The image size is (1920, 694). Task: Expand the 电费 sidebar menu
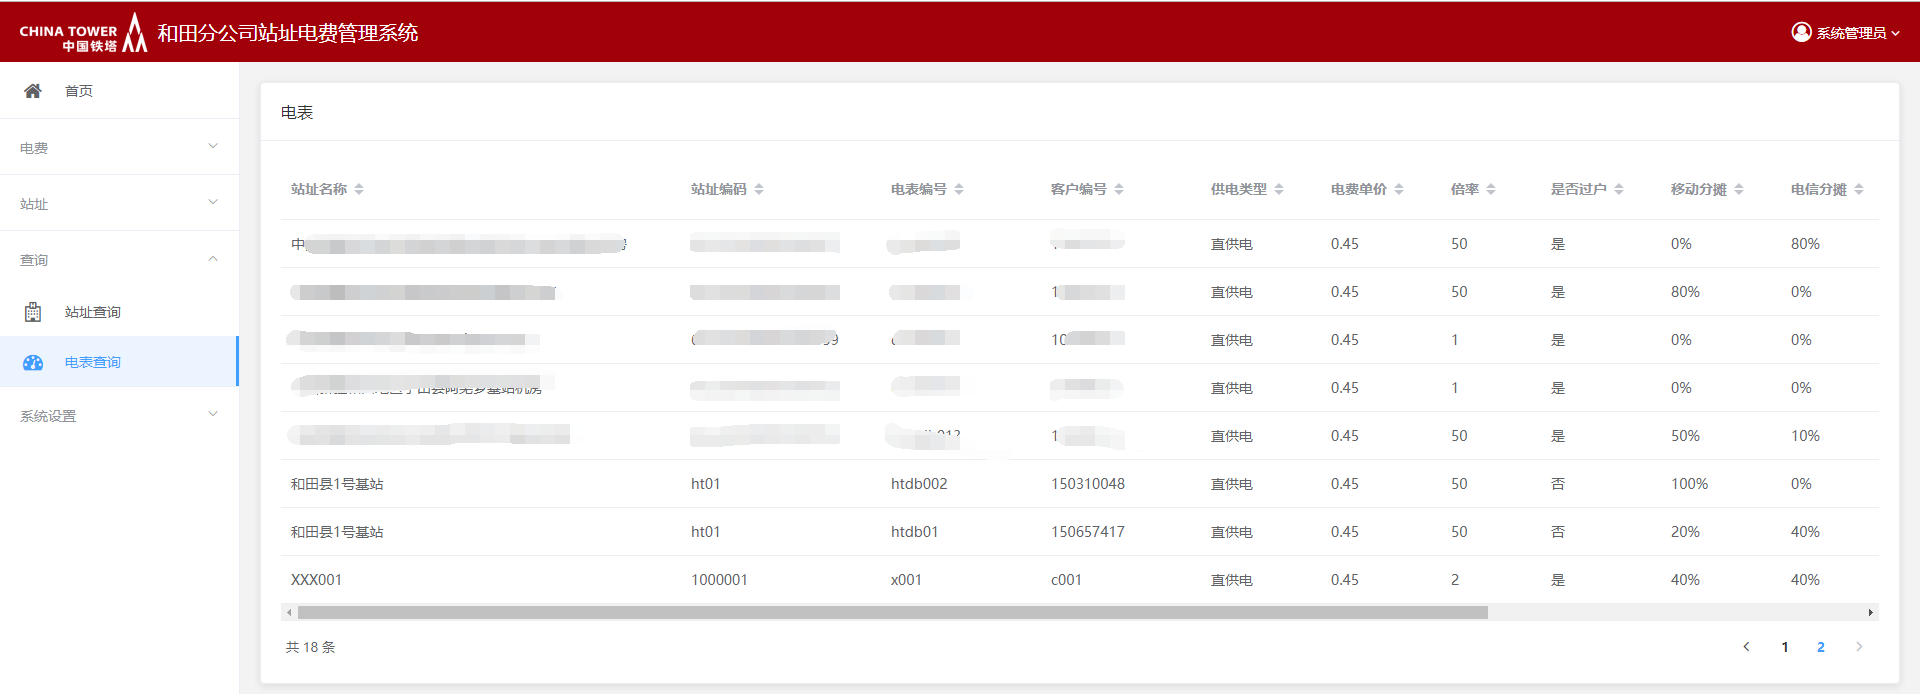(119, 147)
